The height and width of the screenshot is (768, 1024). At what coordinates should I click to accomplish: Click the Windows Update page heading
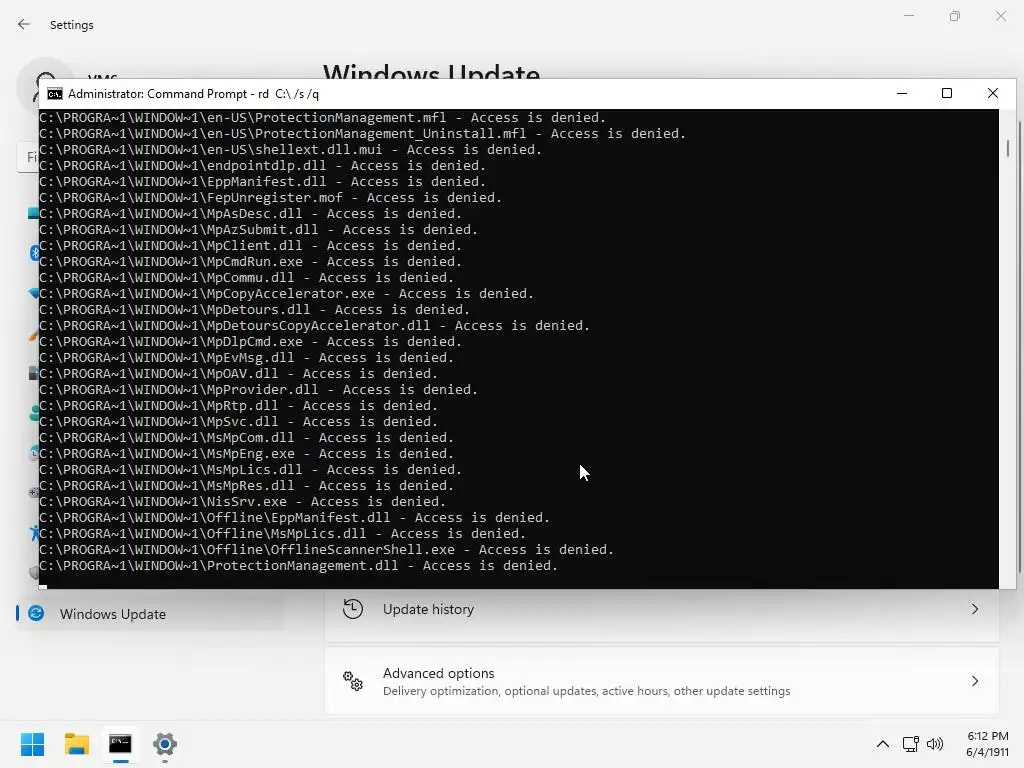pos(432,71)
